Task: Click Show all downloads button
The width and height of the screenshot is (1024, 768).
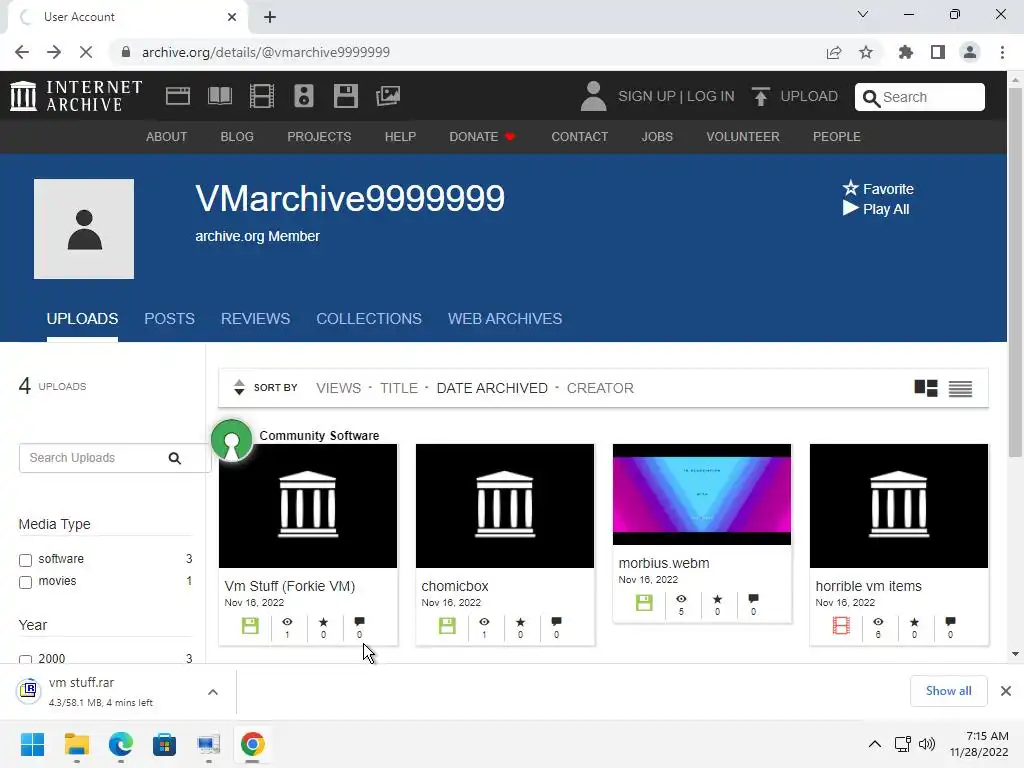Action: coord(948,691)
